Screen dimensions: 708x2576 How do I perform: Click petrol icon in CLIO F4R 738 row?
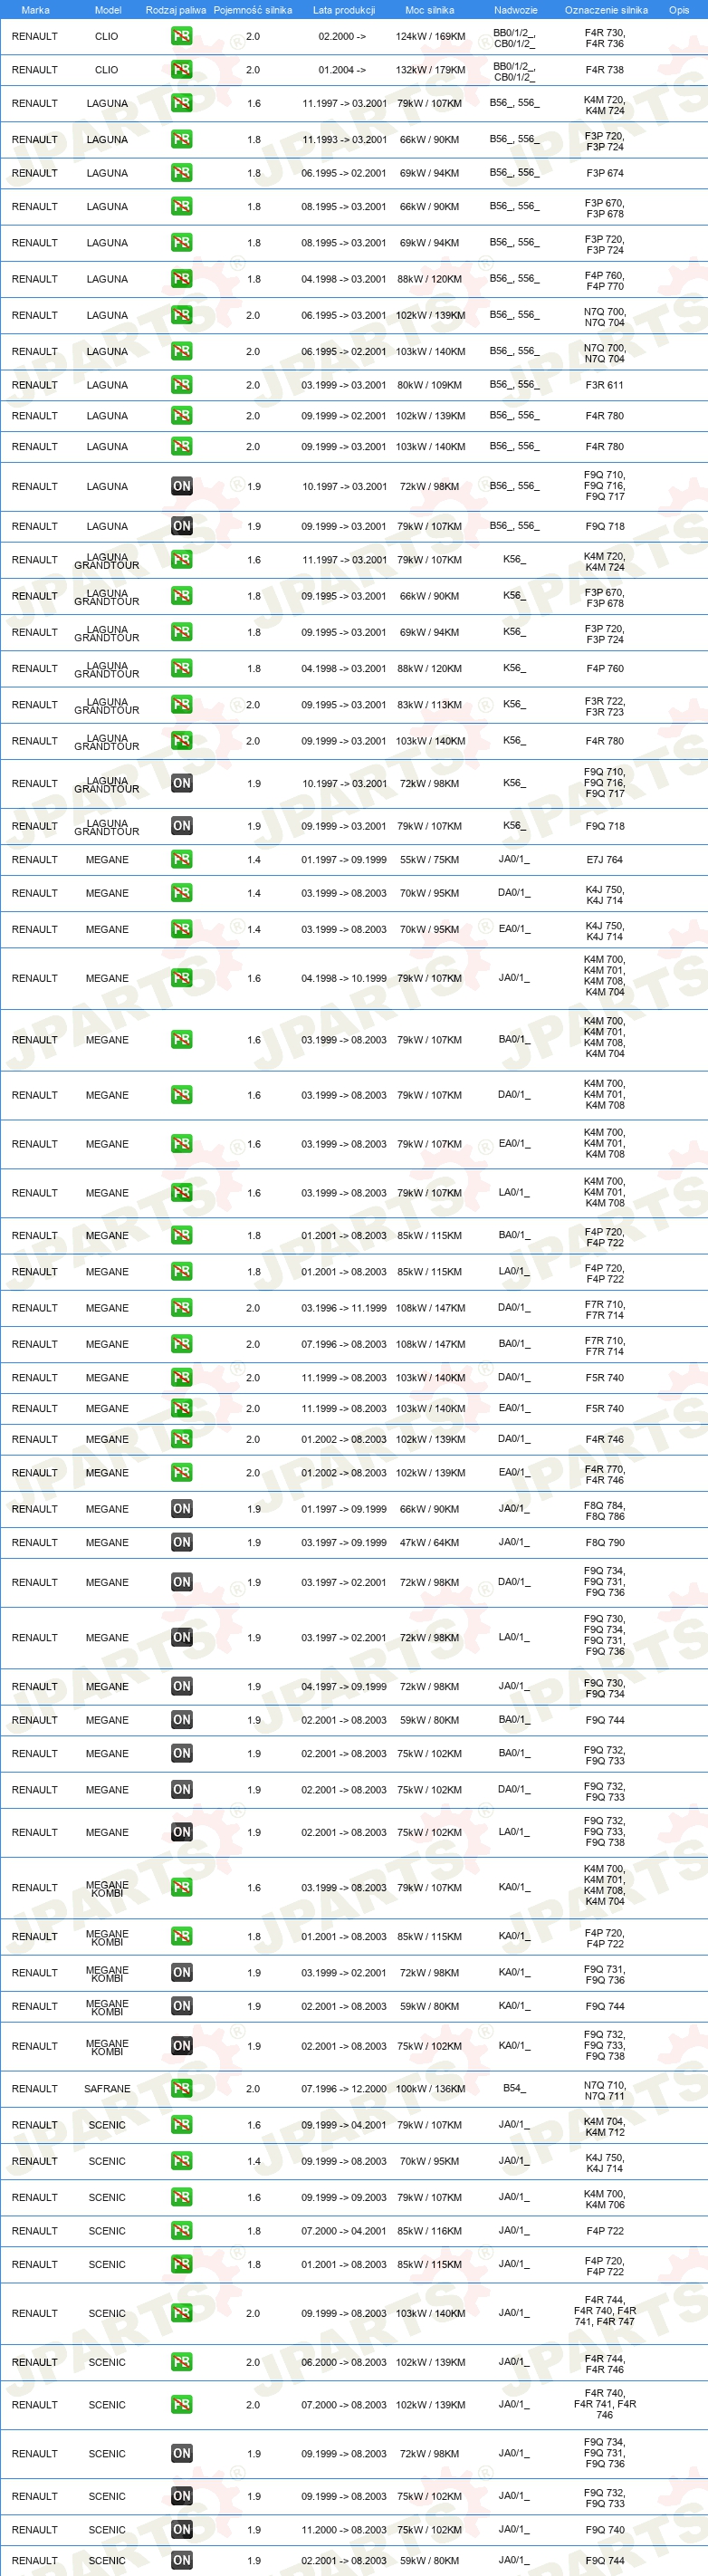pos(181,70)
